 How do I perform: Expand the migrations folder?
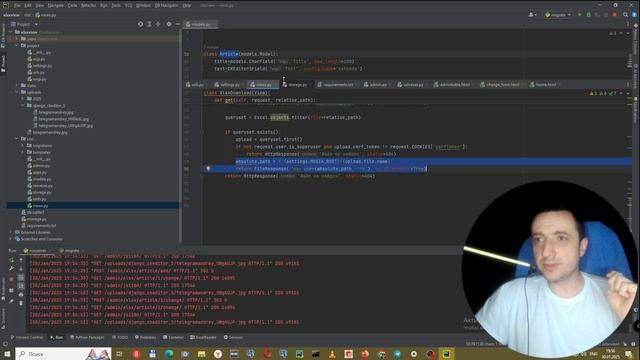click(23, 145)
